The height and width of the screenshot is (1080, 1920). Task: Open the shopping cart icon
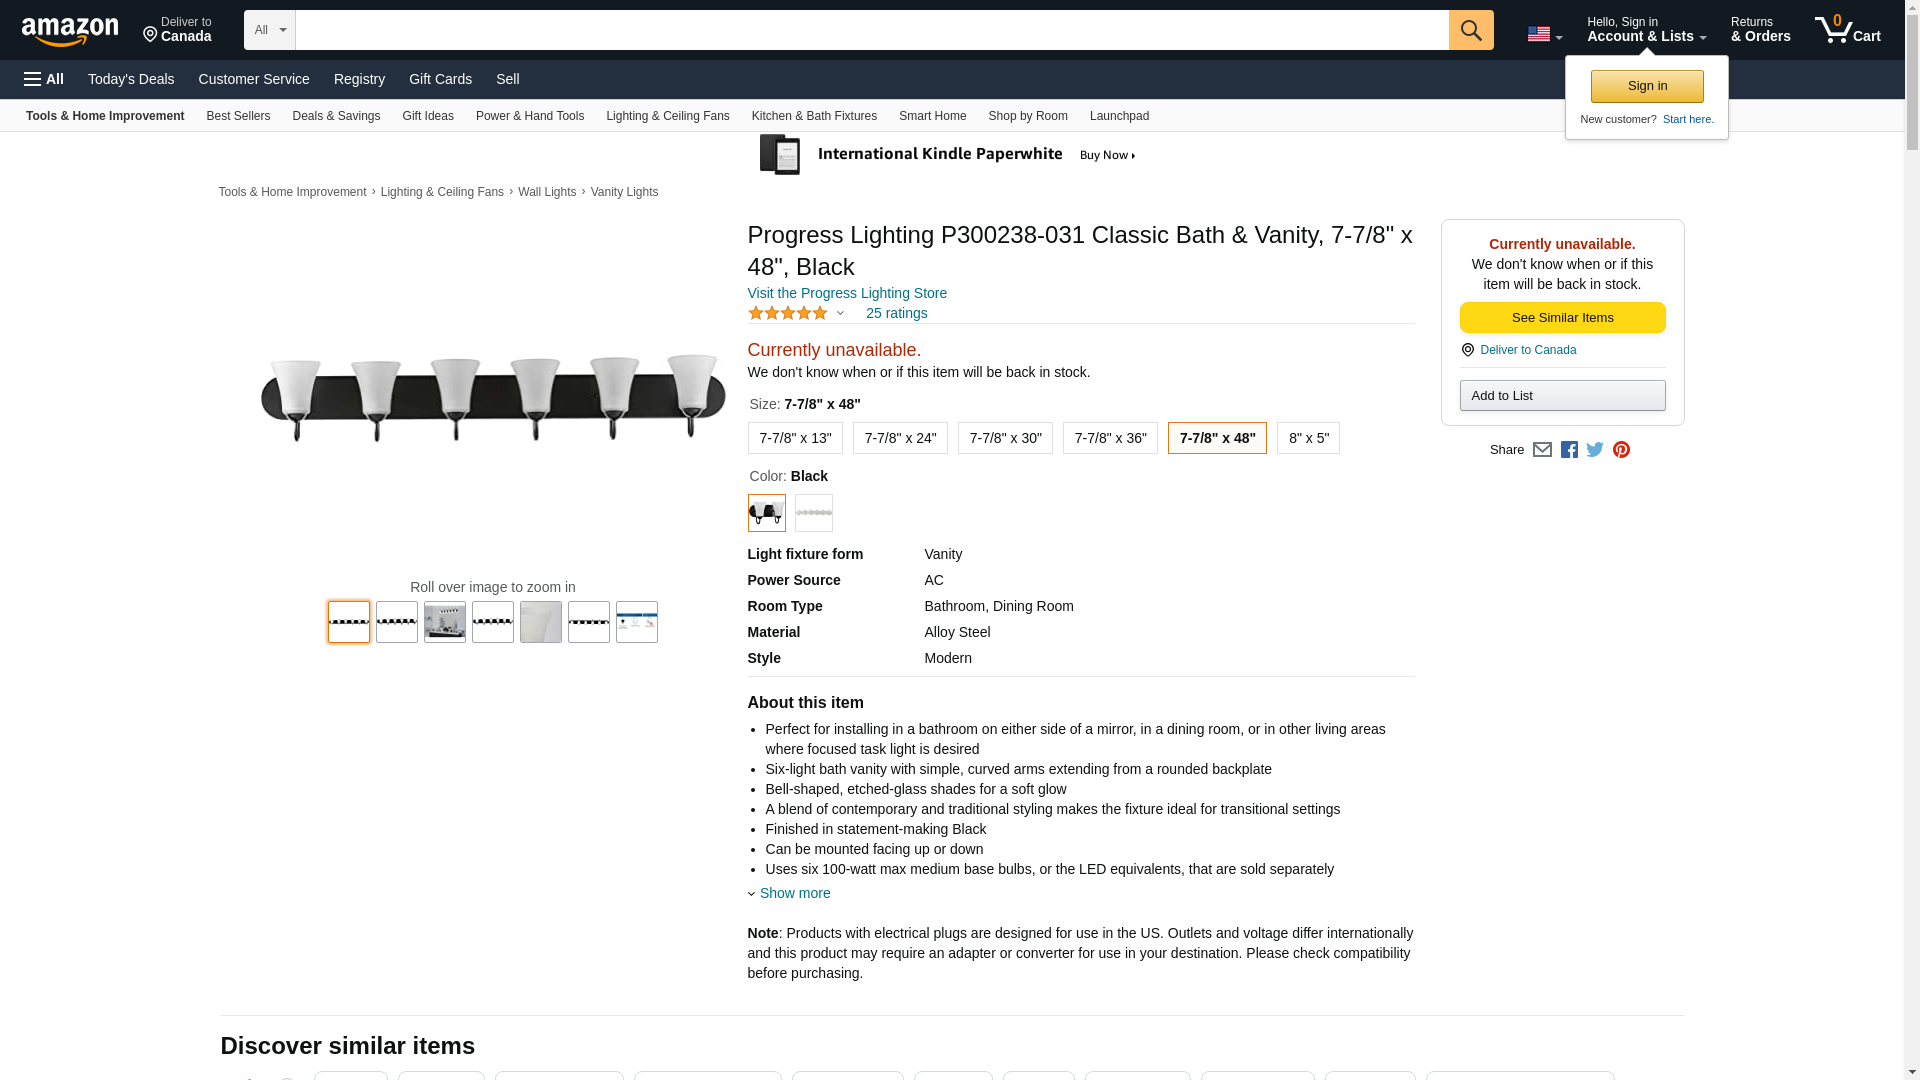(1847, 30)
